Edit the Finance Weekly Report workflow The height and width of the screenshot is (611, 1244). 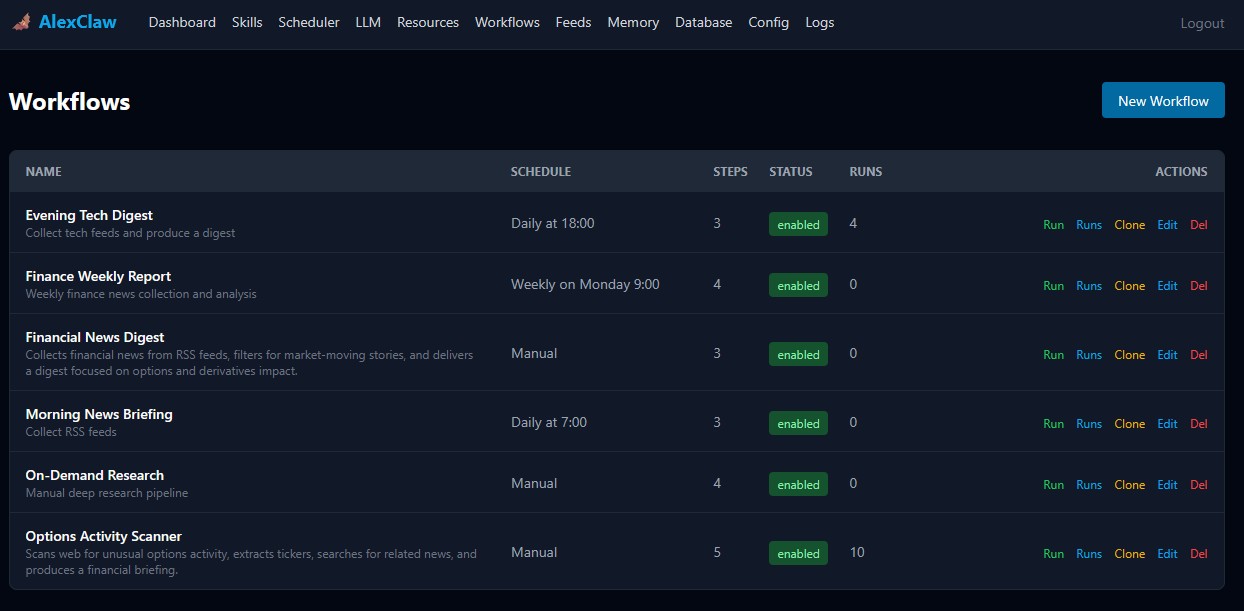(1167, 285)
